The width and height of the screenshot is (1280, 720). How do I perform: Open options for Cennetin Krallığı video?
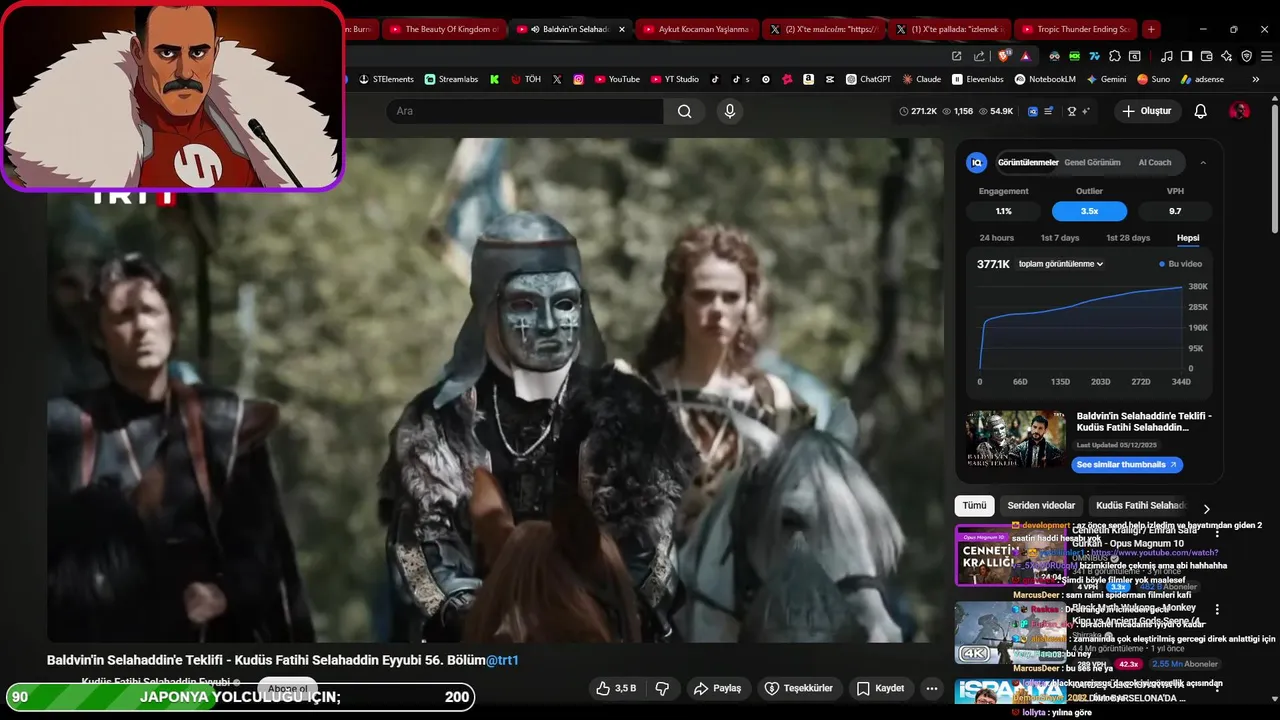1217,534
